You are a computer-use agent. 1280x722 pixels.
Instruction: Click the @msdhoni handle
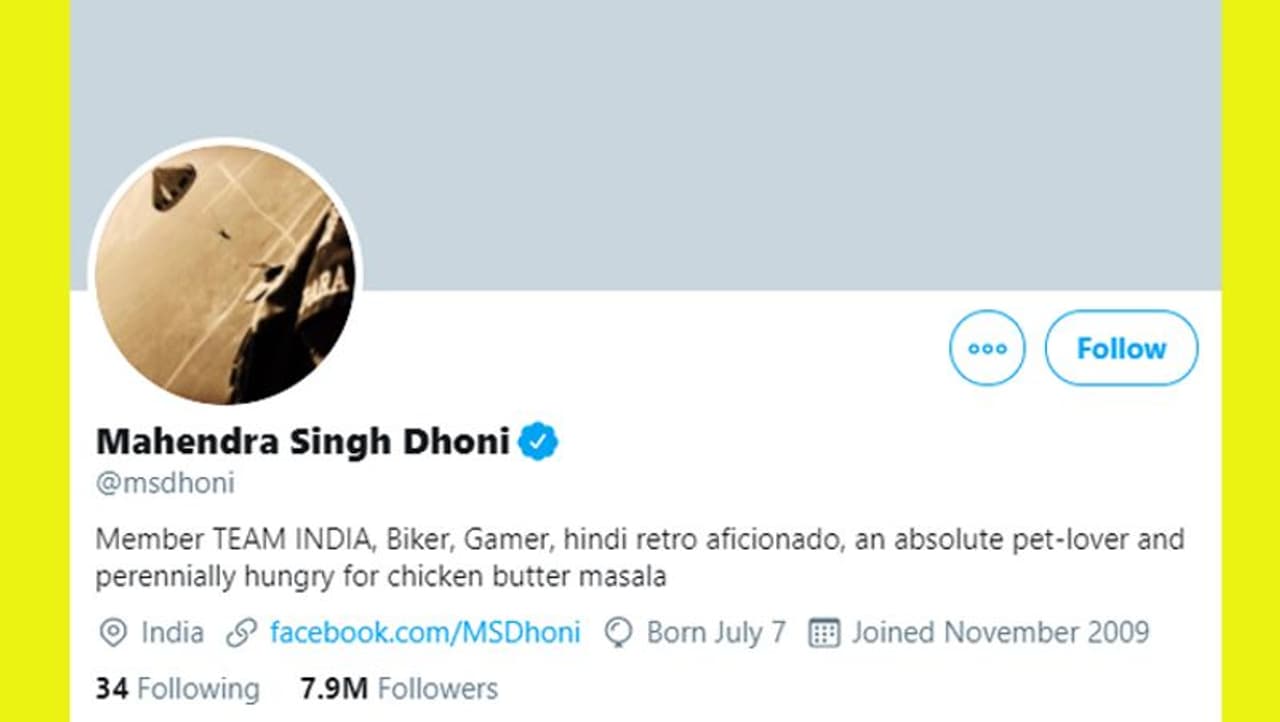click(x=165, y=484)
